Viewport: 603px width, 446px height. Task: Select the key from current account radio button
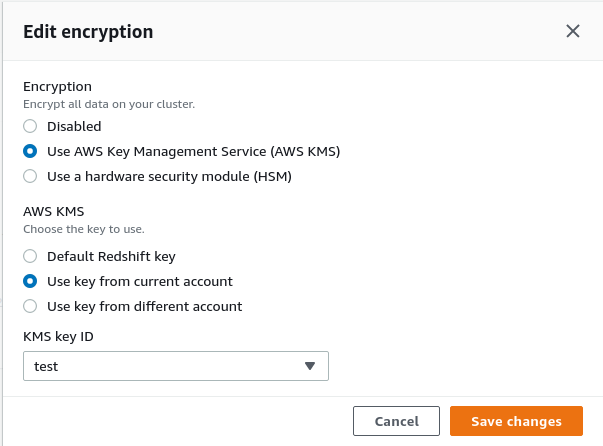tap(30, 282)
